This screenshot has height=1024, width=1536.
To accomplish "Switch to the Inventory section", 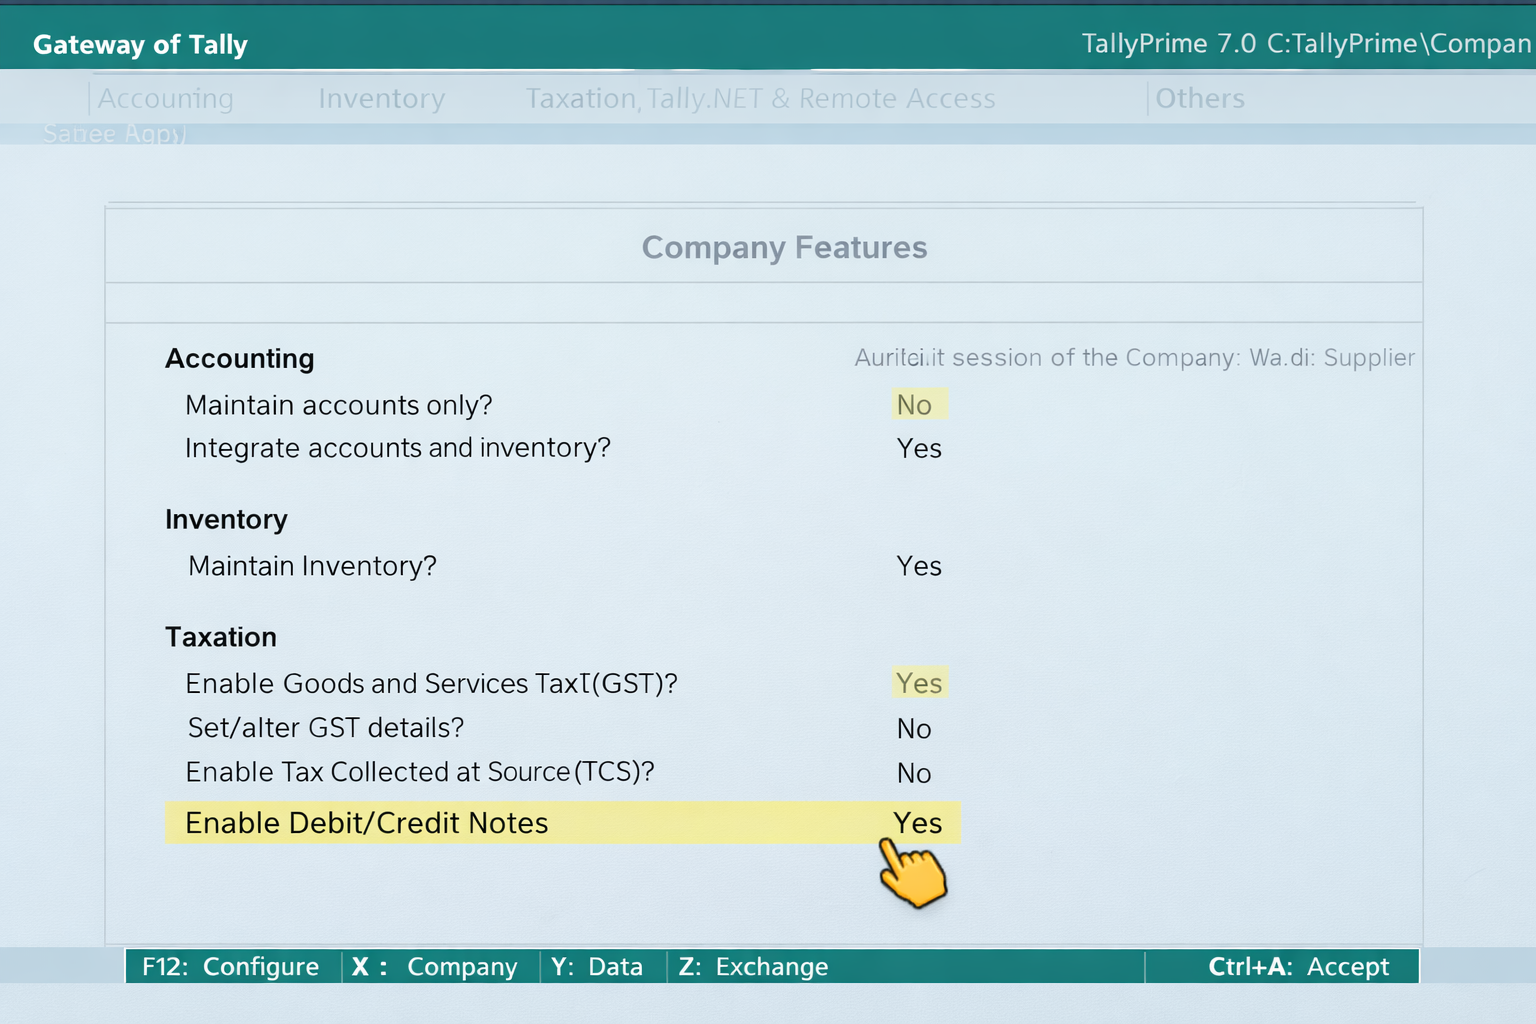I will (x=381, y=98).
